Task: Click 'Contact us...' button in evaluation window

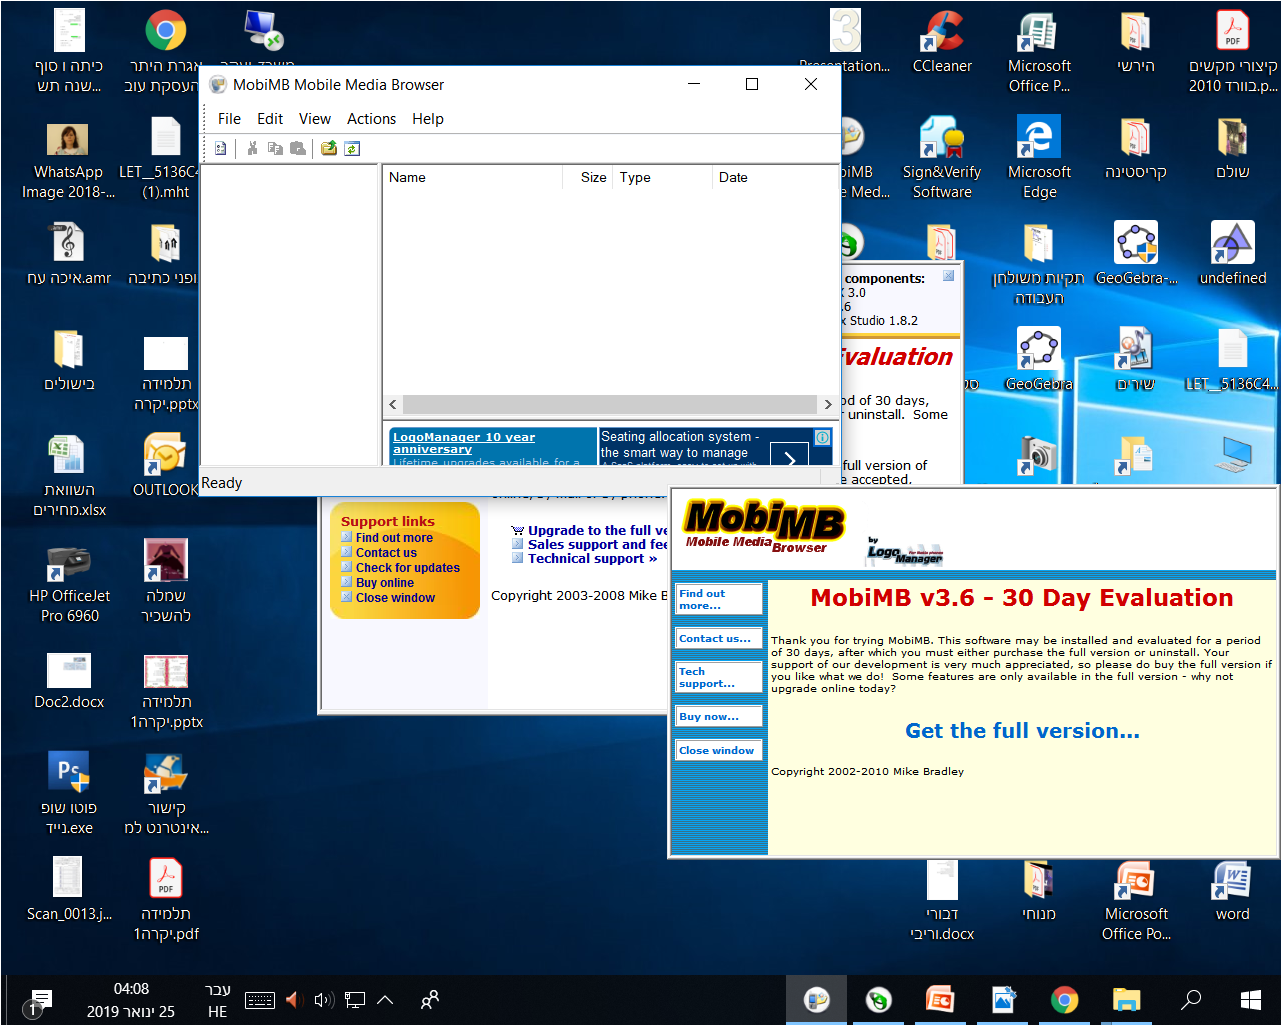Action: [x=718, y=638]
